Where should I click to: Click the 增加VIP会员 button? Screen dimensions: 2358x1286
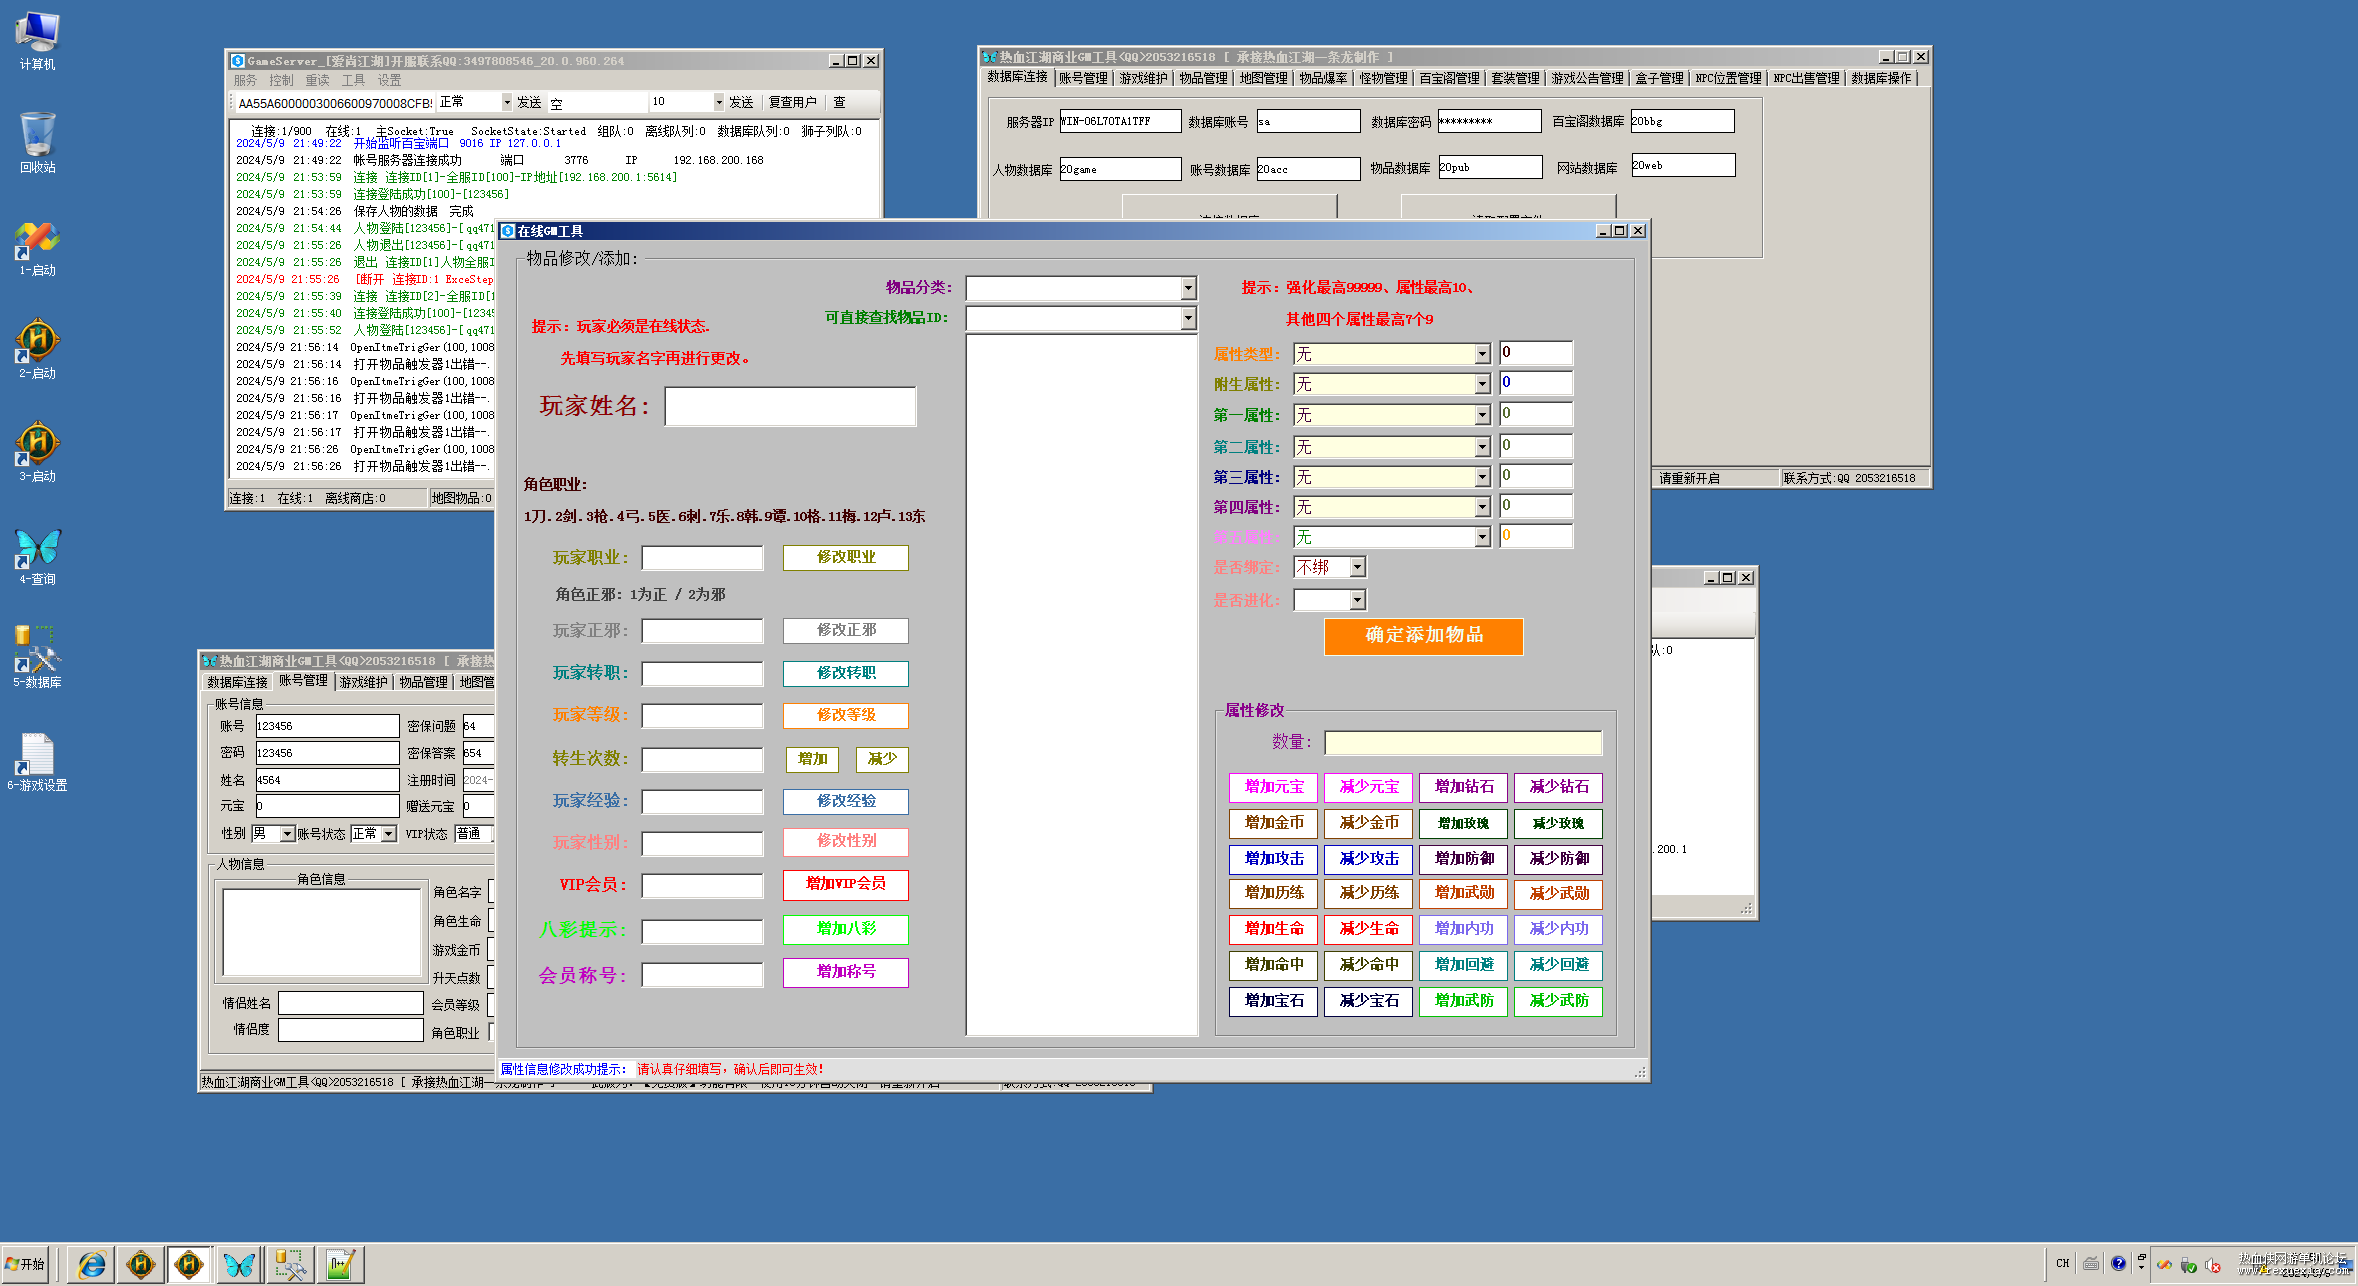click(x=846, y=885)
